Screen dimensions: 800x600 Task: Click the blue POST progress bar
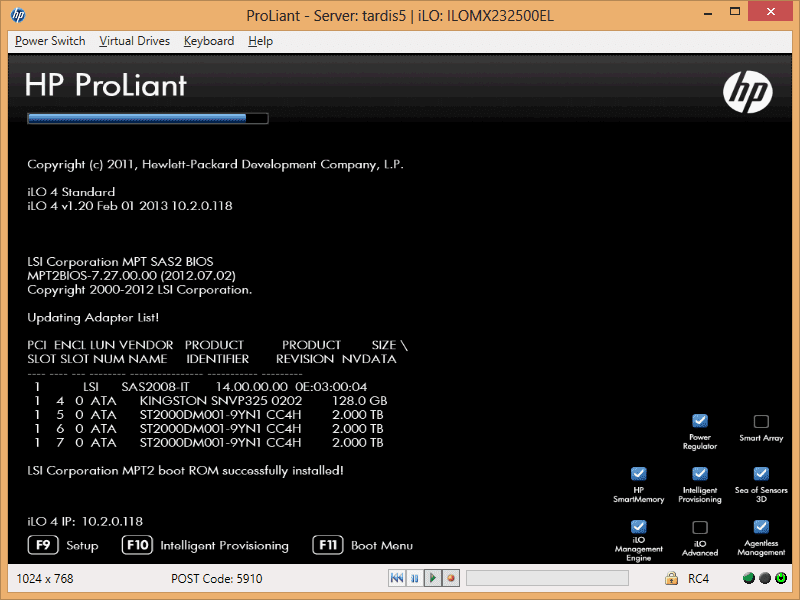tap(147, 118)
